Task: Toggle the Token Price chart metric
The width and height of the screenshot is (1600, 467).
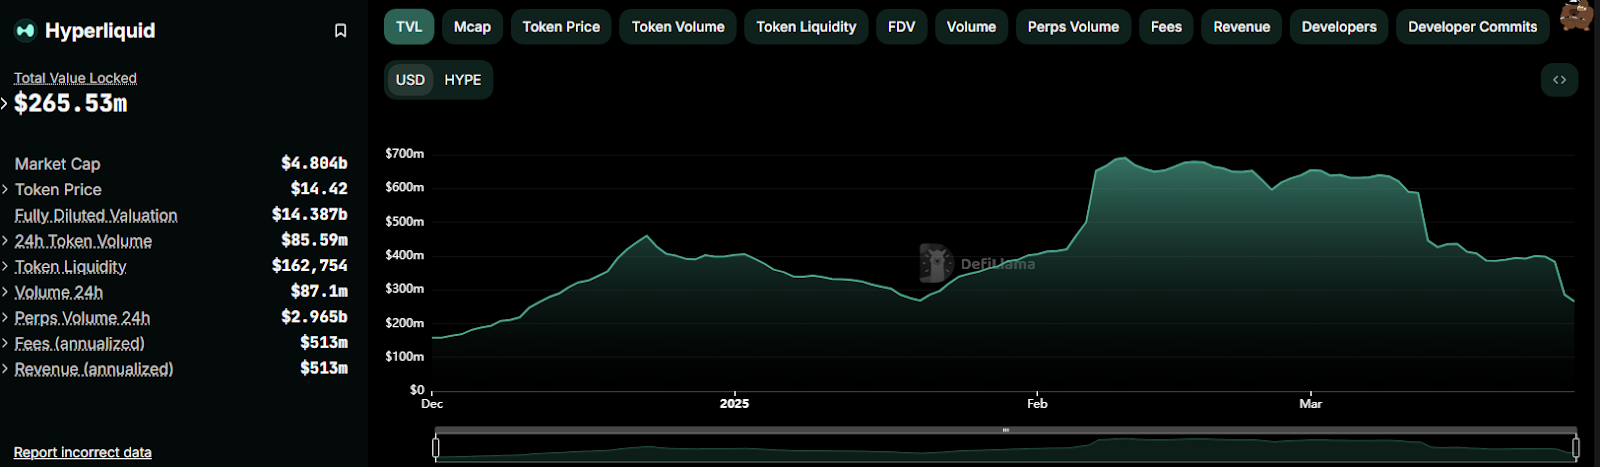Action: click(x=561, y=27)
